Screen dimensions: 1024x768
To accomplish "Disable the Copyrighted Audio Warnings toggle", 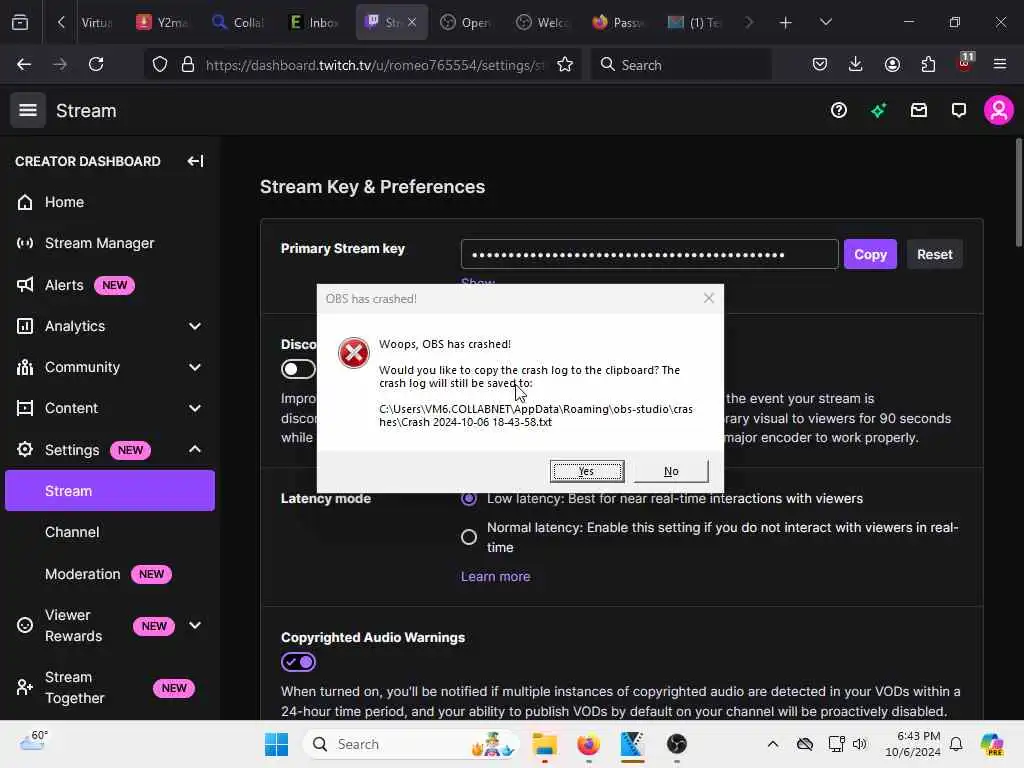I will tap(298, 662).
